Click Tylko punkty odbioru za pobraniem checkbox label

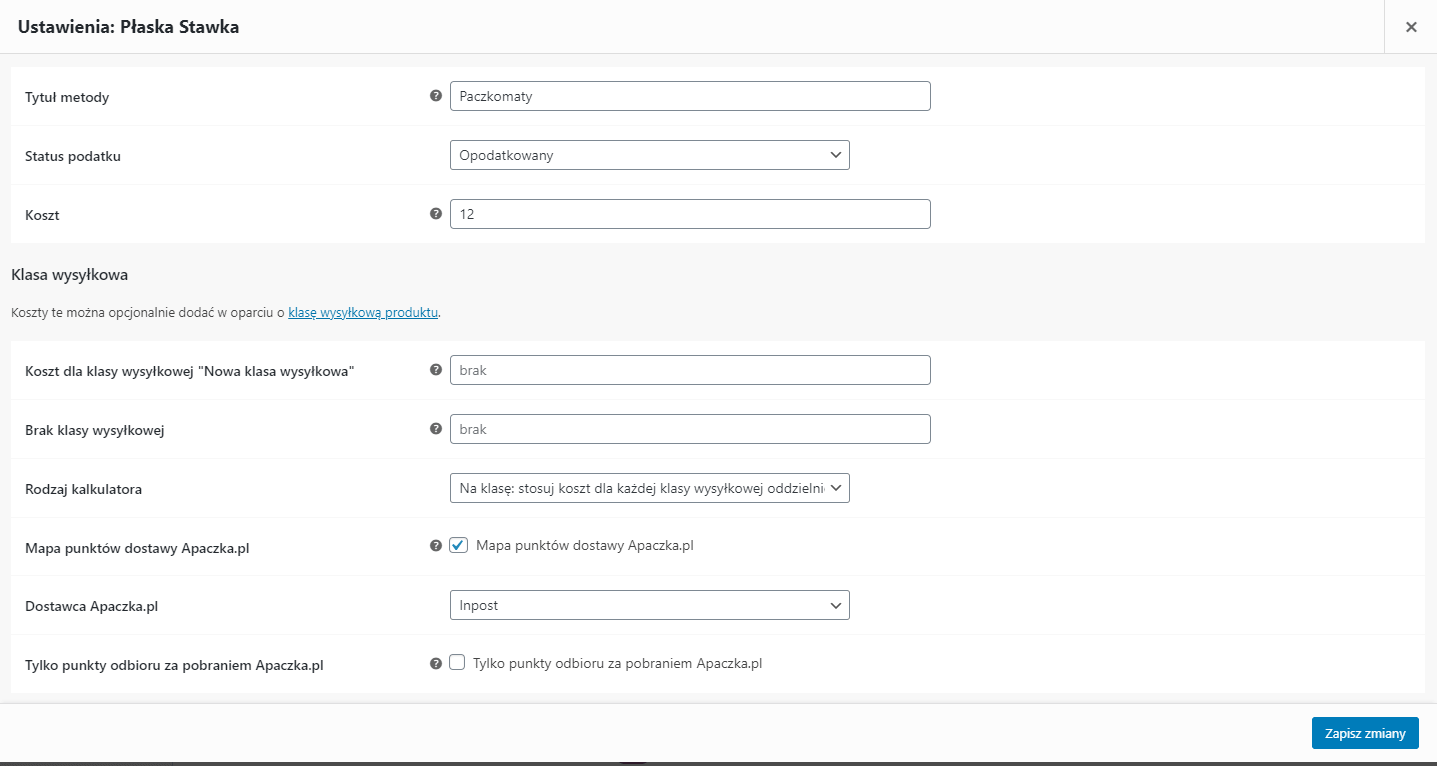pyautogui.click(x=617, y=663)
